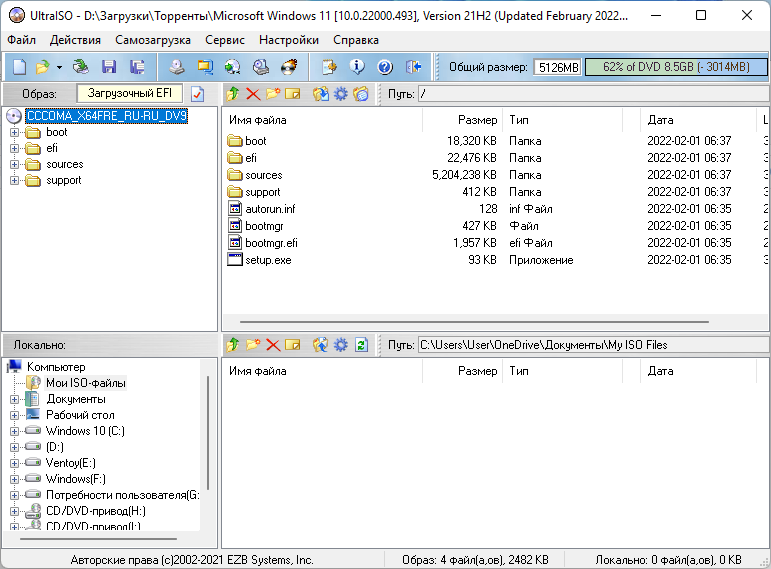Click the Open image folder icon
This screenshot has height=569, width=771.
(x=43, y=67)
